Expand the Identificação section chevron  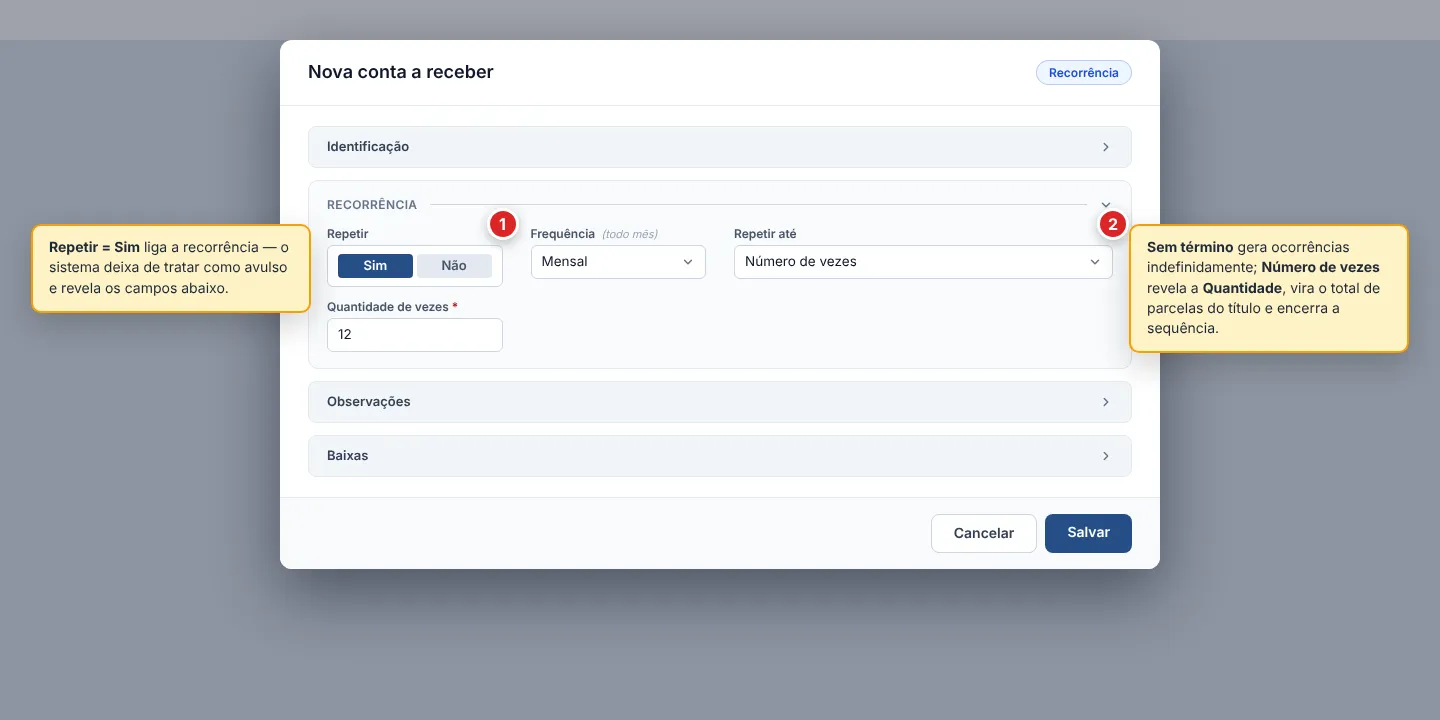point(1105,147)
